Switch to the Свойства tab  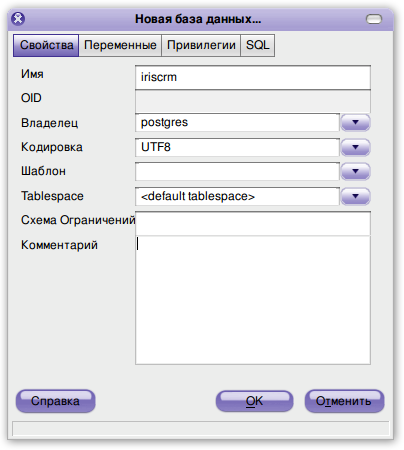click(46, 45)
